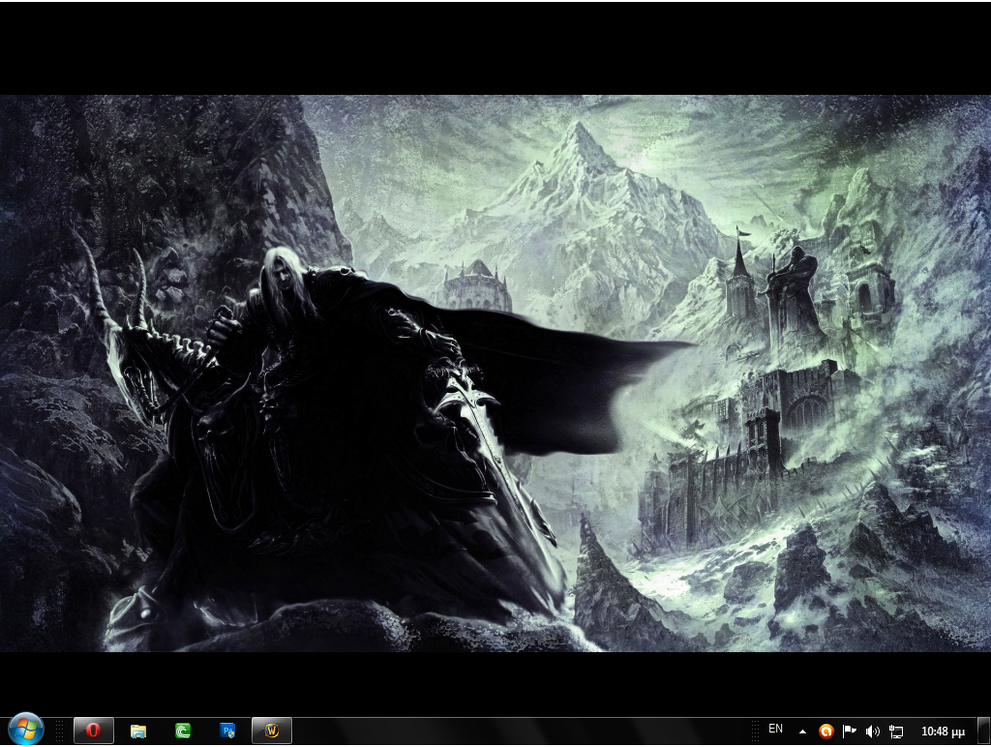Open the 10:48 μμ clock
Viewport: 991px width, 747px height.
point(942,732)
